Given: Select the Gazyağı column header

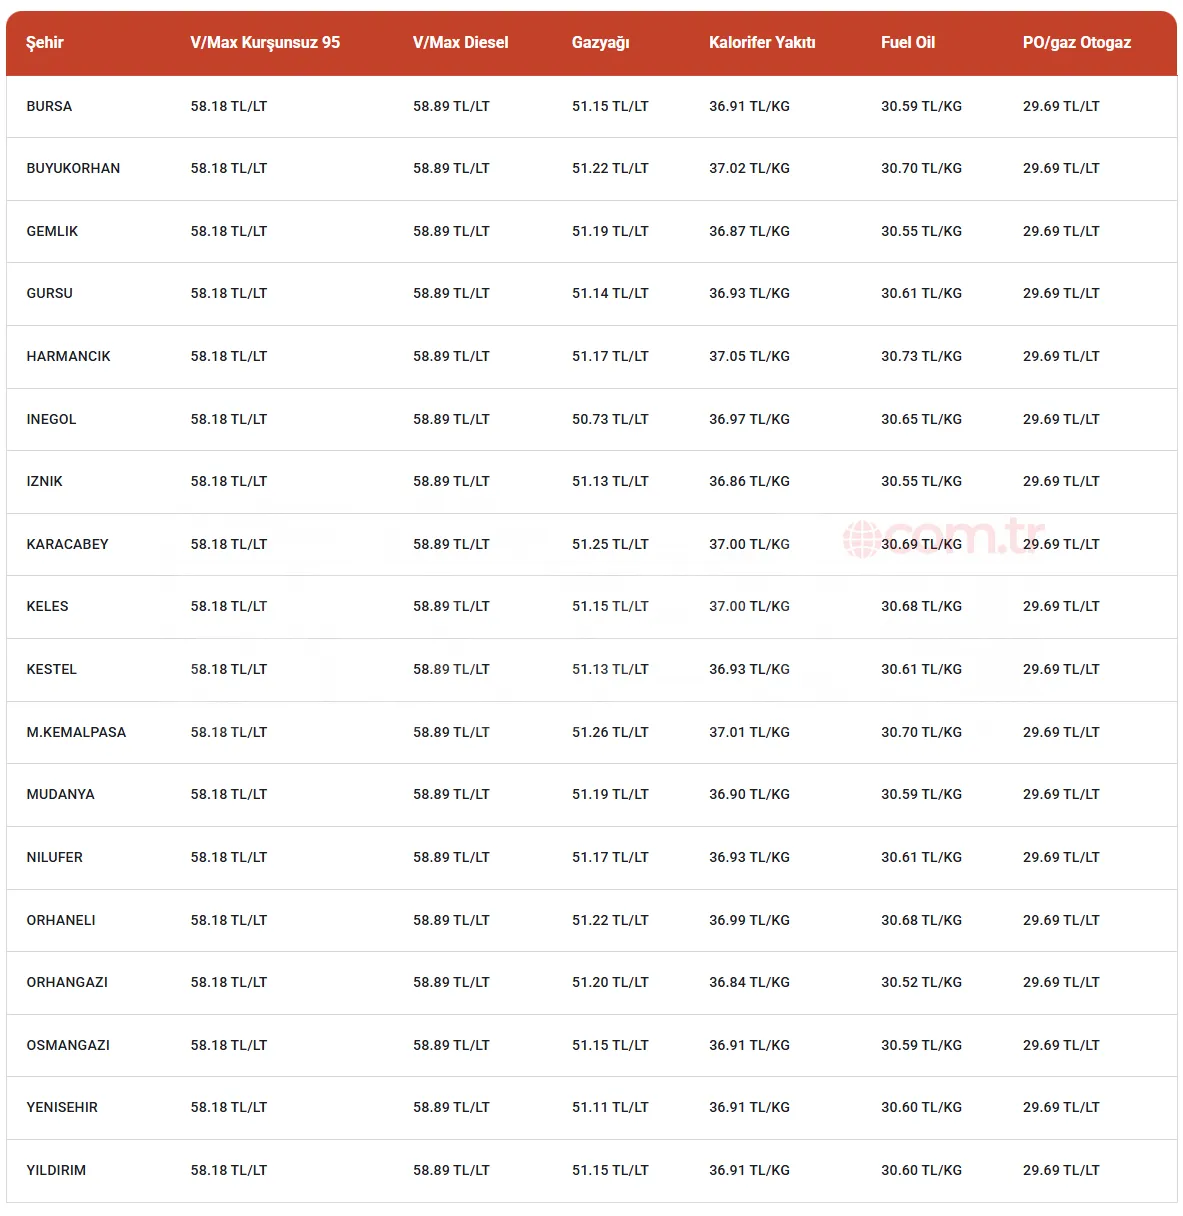Looking at the screenshot, I should (x=600, y=43).
